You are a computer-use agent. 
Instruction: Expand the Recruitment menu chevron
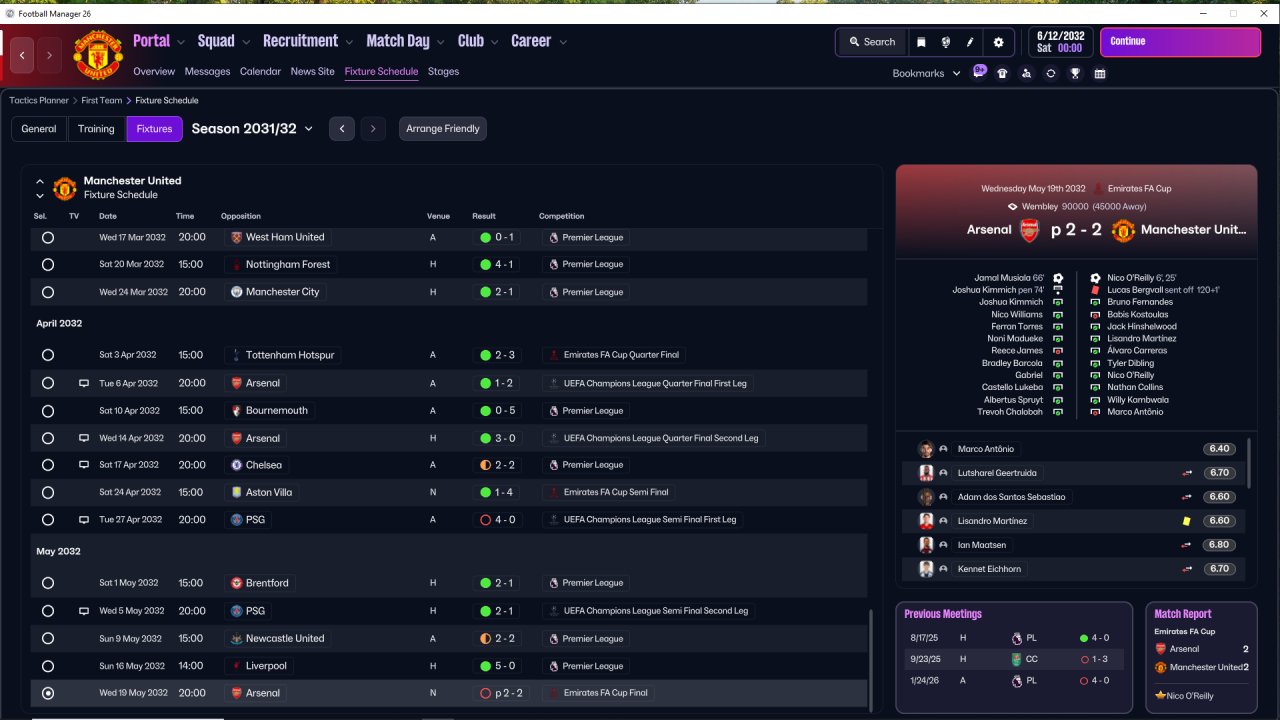click(x=349, y=42)
